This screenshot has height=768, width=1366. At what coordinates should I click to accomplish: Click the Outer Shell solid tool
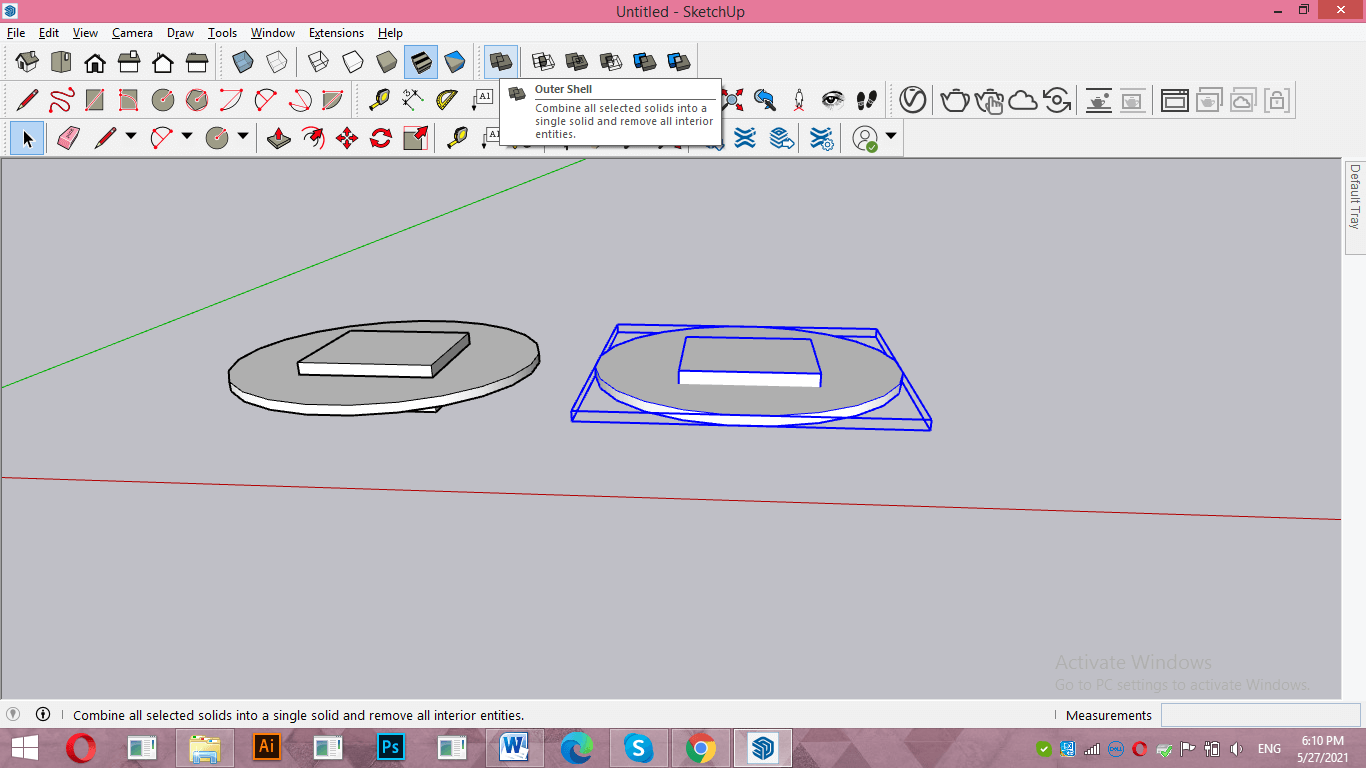tap(501, 63)
